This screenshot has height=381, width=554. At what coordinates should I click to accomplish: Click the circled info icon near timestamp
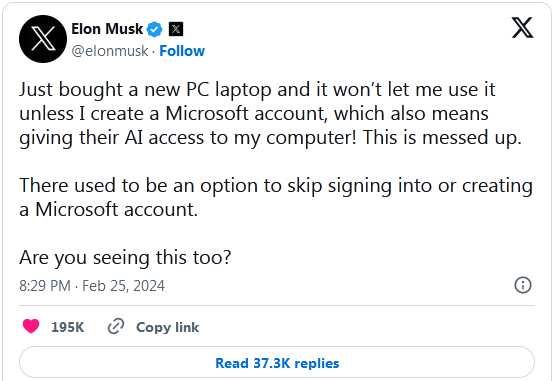523,285
